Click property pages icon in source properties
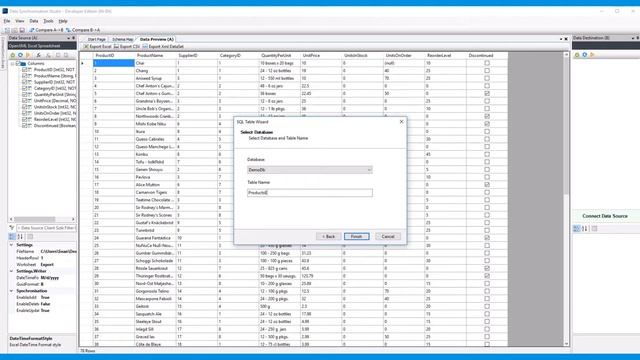 [x=30, y=237]
